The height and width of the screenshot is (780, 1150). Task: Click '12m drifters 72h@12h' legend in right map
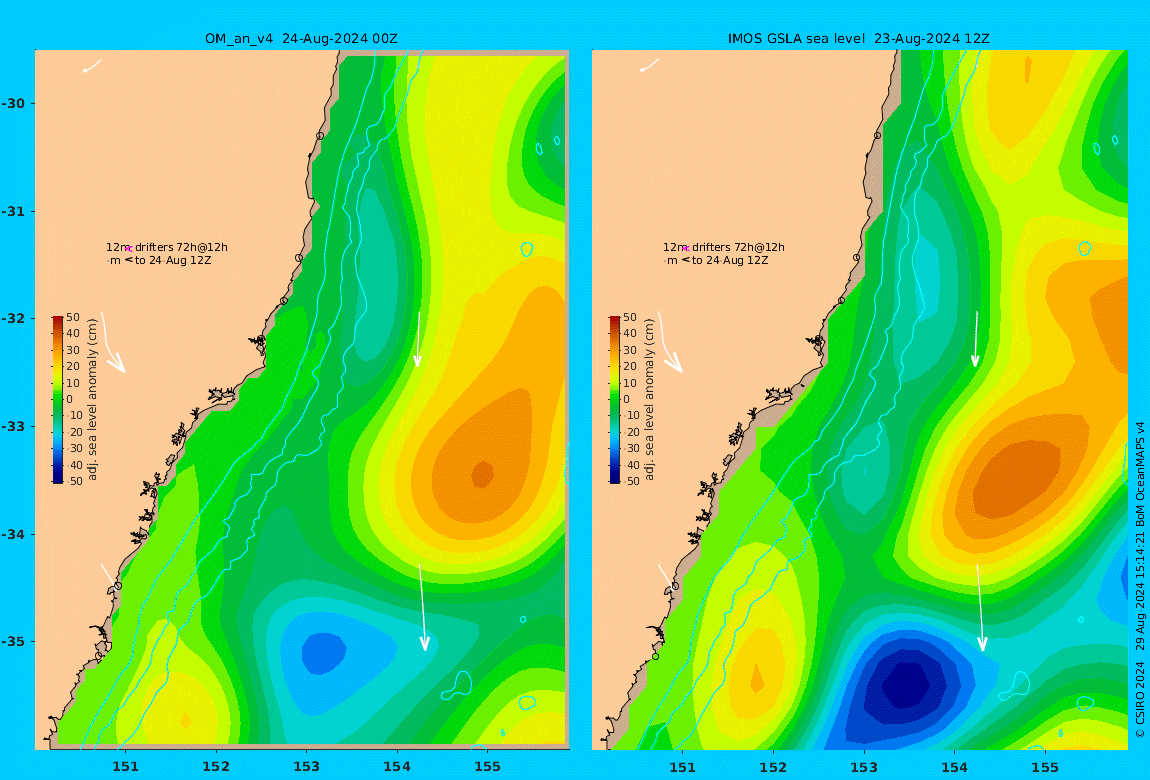(724, 247)
